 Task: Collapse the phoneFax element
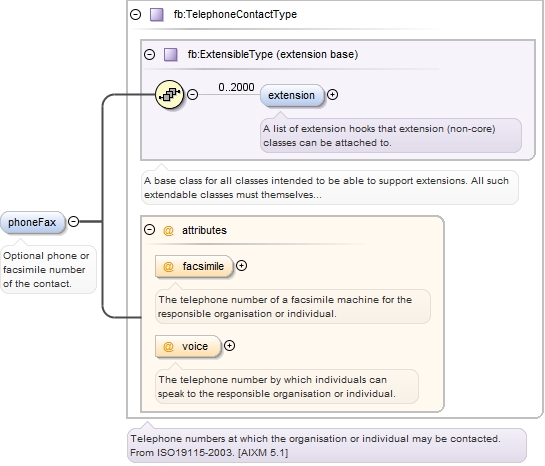73,221
